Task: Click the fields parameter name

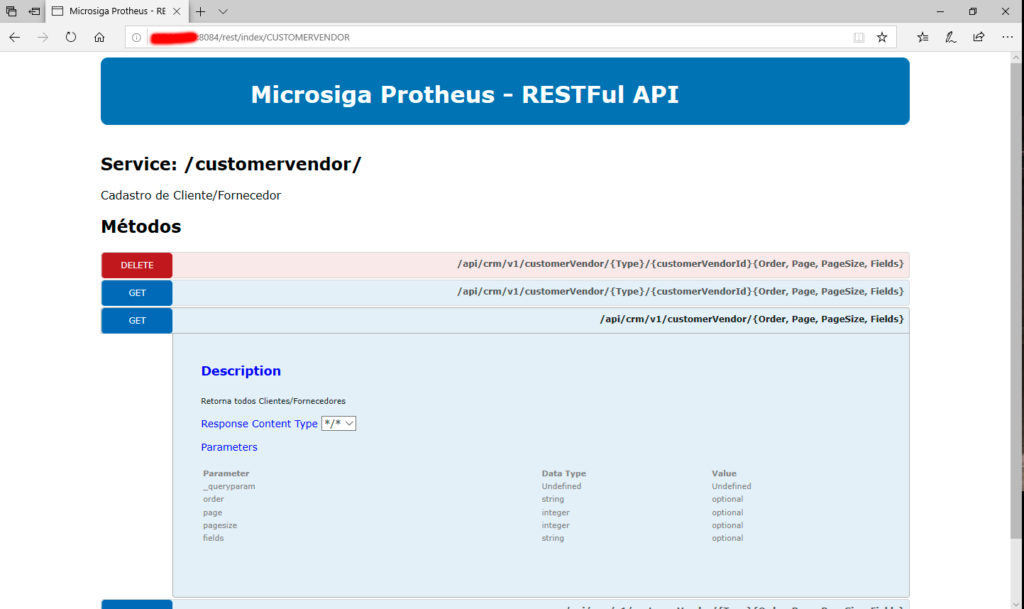Action: pos(213,539)
